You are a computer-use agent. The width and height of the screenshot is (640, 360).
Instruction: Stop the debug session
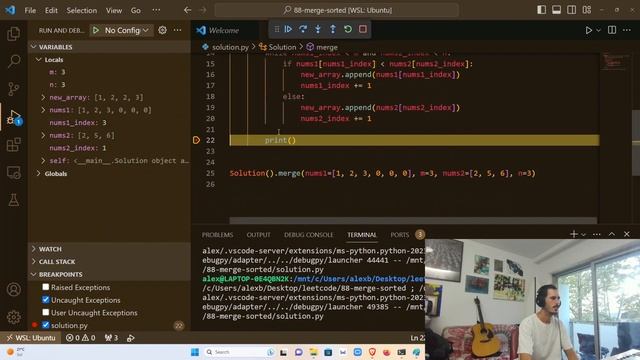(x=362, y=29)
